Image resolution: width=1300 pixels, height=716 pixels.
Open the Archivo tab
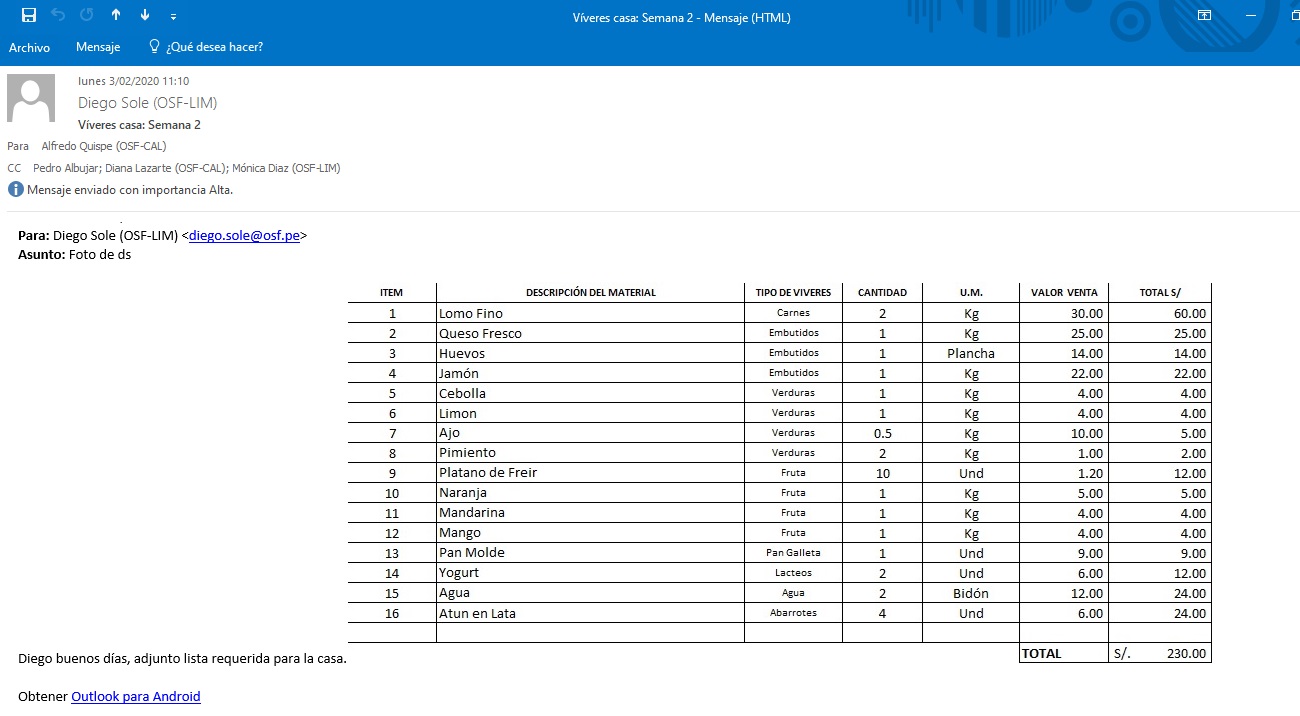tap(29, 47)
